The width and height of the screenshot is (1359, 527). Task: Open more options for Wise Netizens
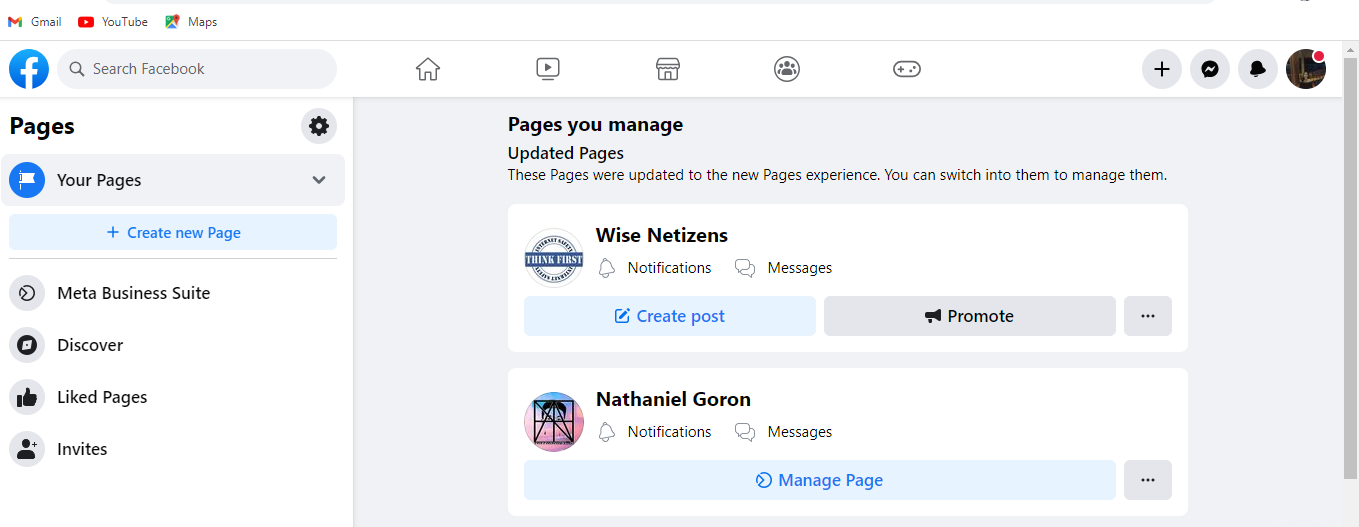(x=1147, y=316)
